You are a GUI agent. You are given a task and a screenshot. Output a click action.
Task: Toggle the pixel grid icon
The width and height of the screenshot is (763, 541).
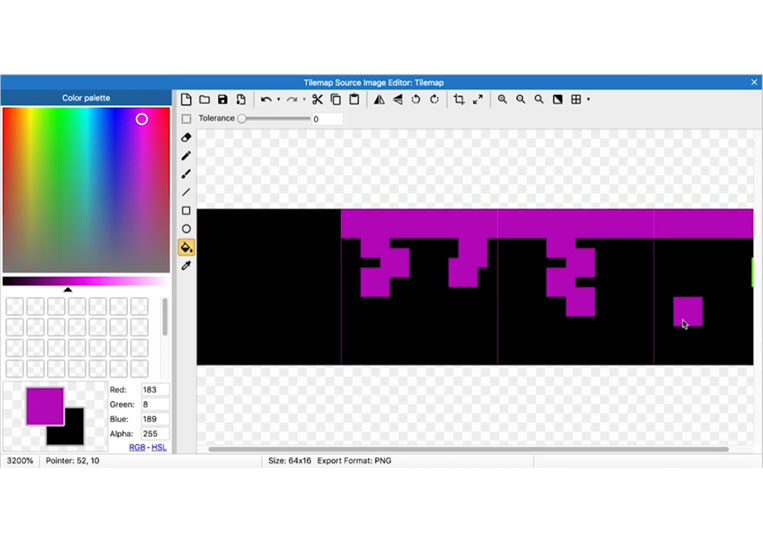click(x=576, y=100)
